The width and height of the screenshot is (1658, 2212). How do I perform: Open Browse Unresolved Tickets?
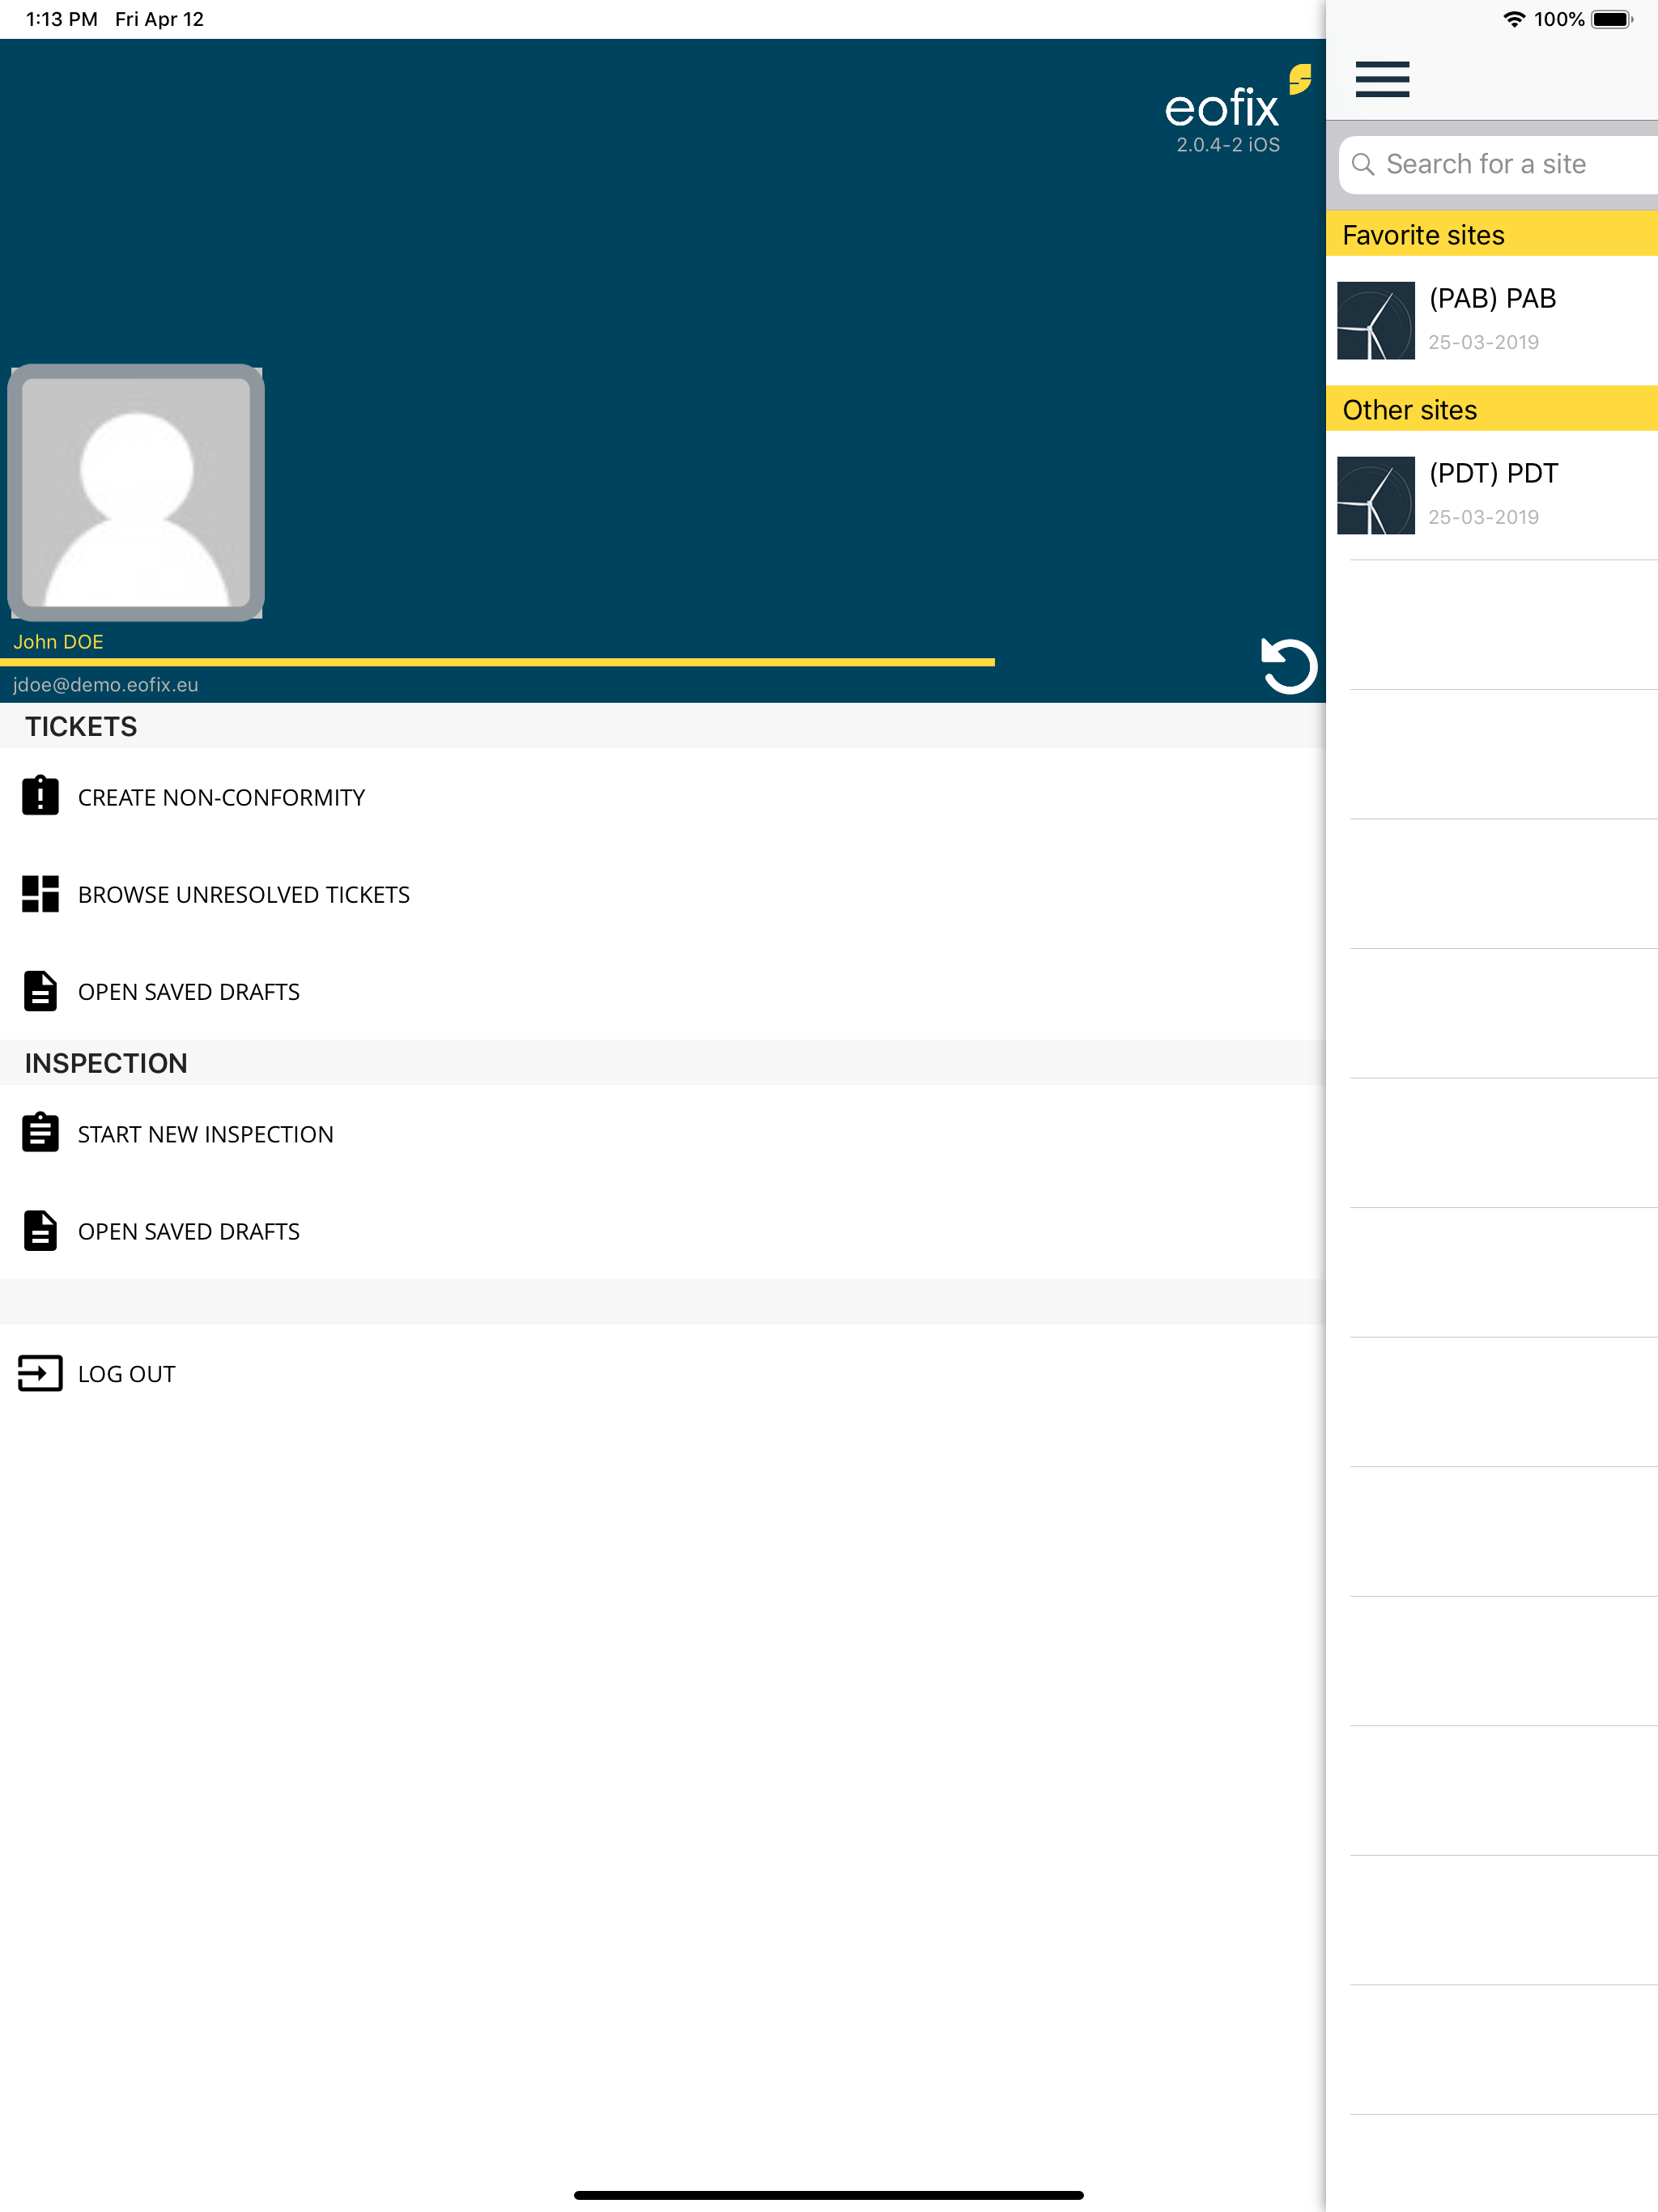[663, 894]
